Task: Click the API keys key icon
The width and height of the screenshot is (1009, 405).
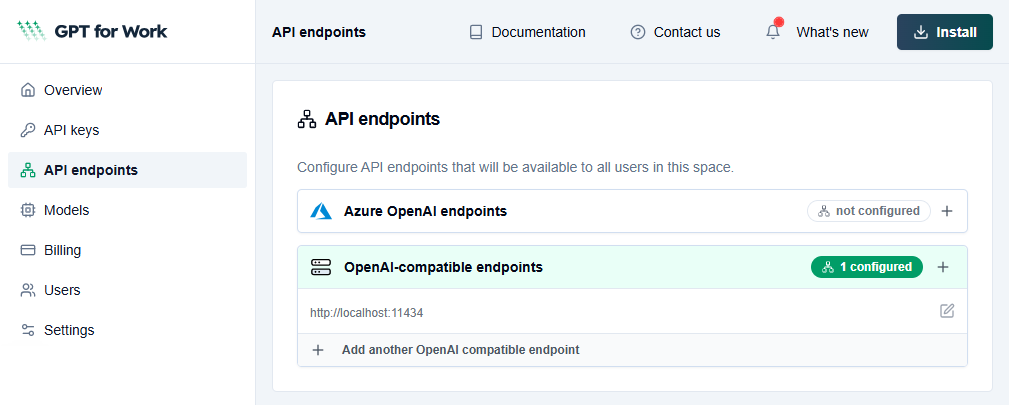Action: 28,130
